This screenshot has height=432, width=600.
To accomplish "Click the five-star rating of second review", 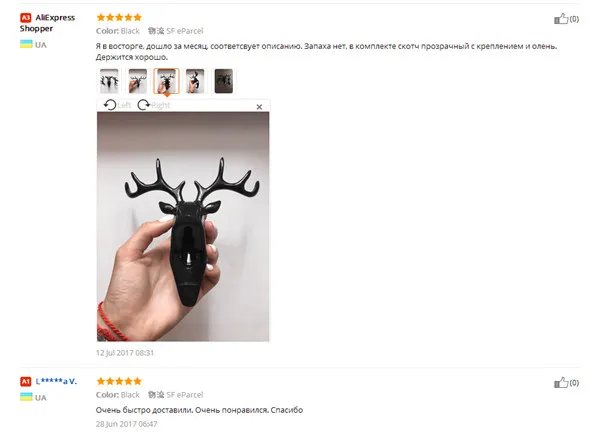I will (119, 381).
